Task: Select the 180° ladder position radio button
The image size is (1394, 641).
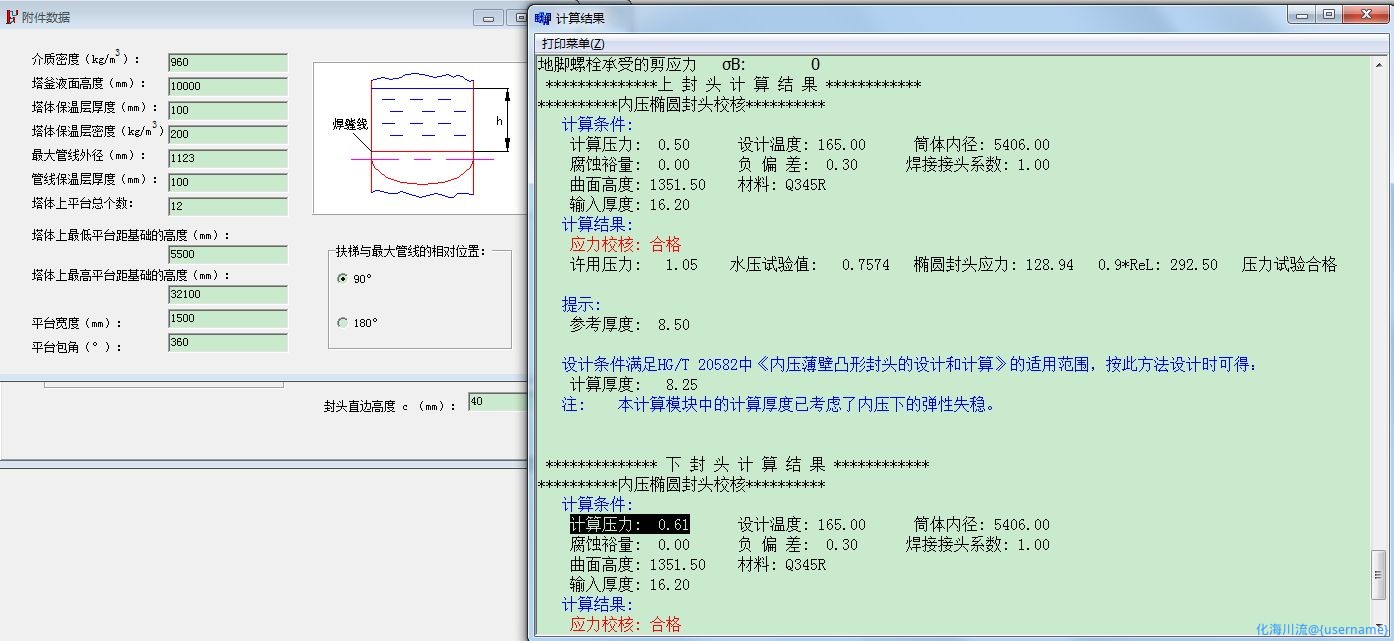Action: tap(343, 323)
